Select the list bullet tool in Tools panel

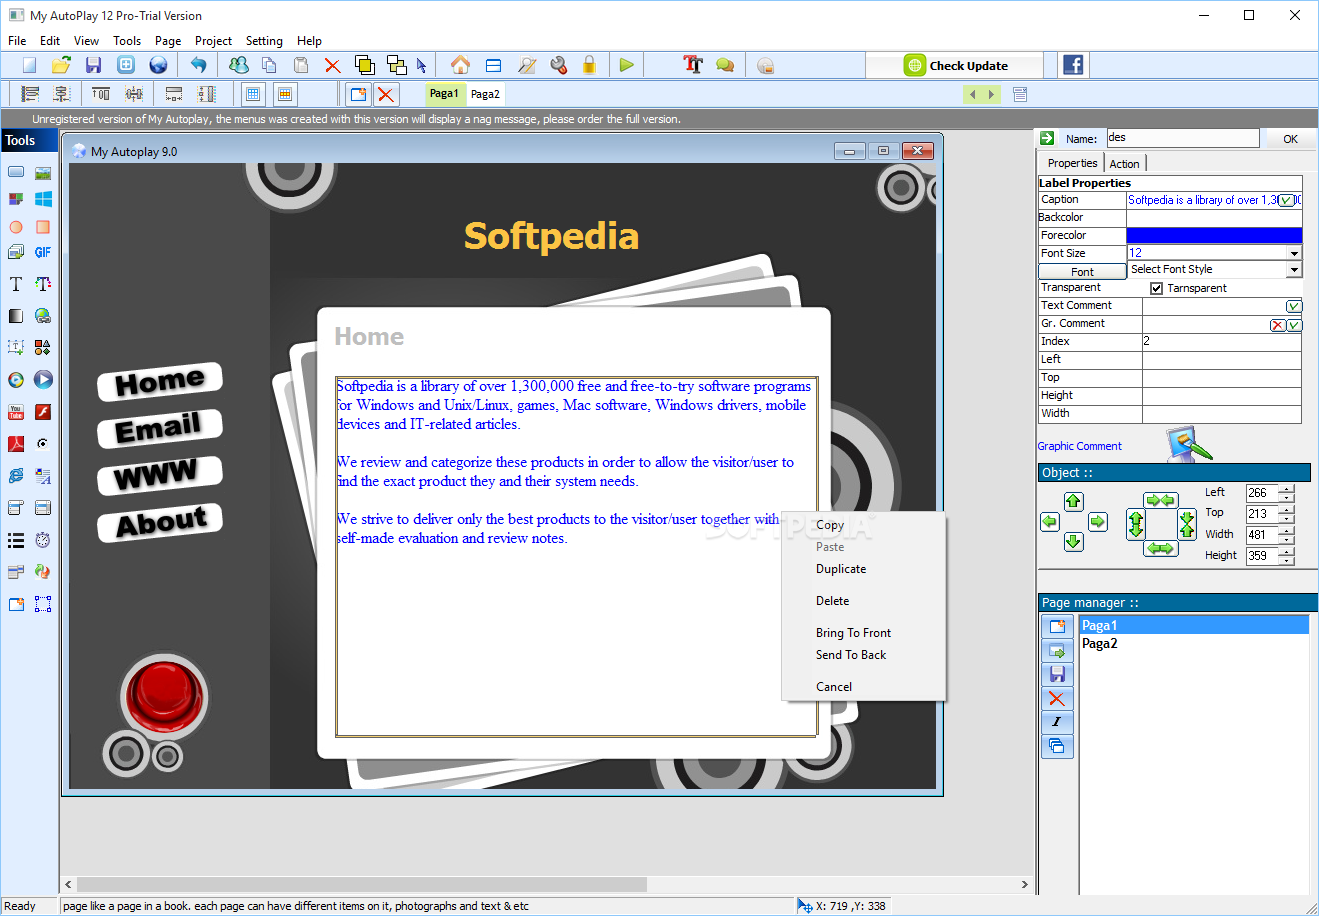[16, 540]
